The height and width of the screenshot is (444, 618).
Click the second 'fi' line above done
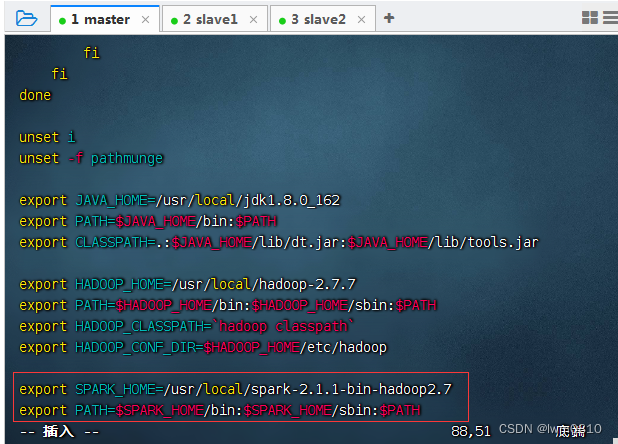click(60, 74)
